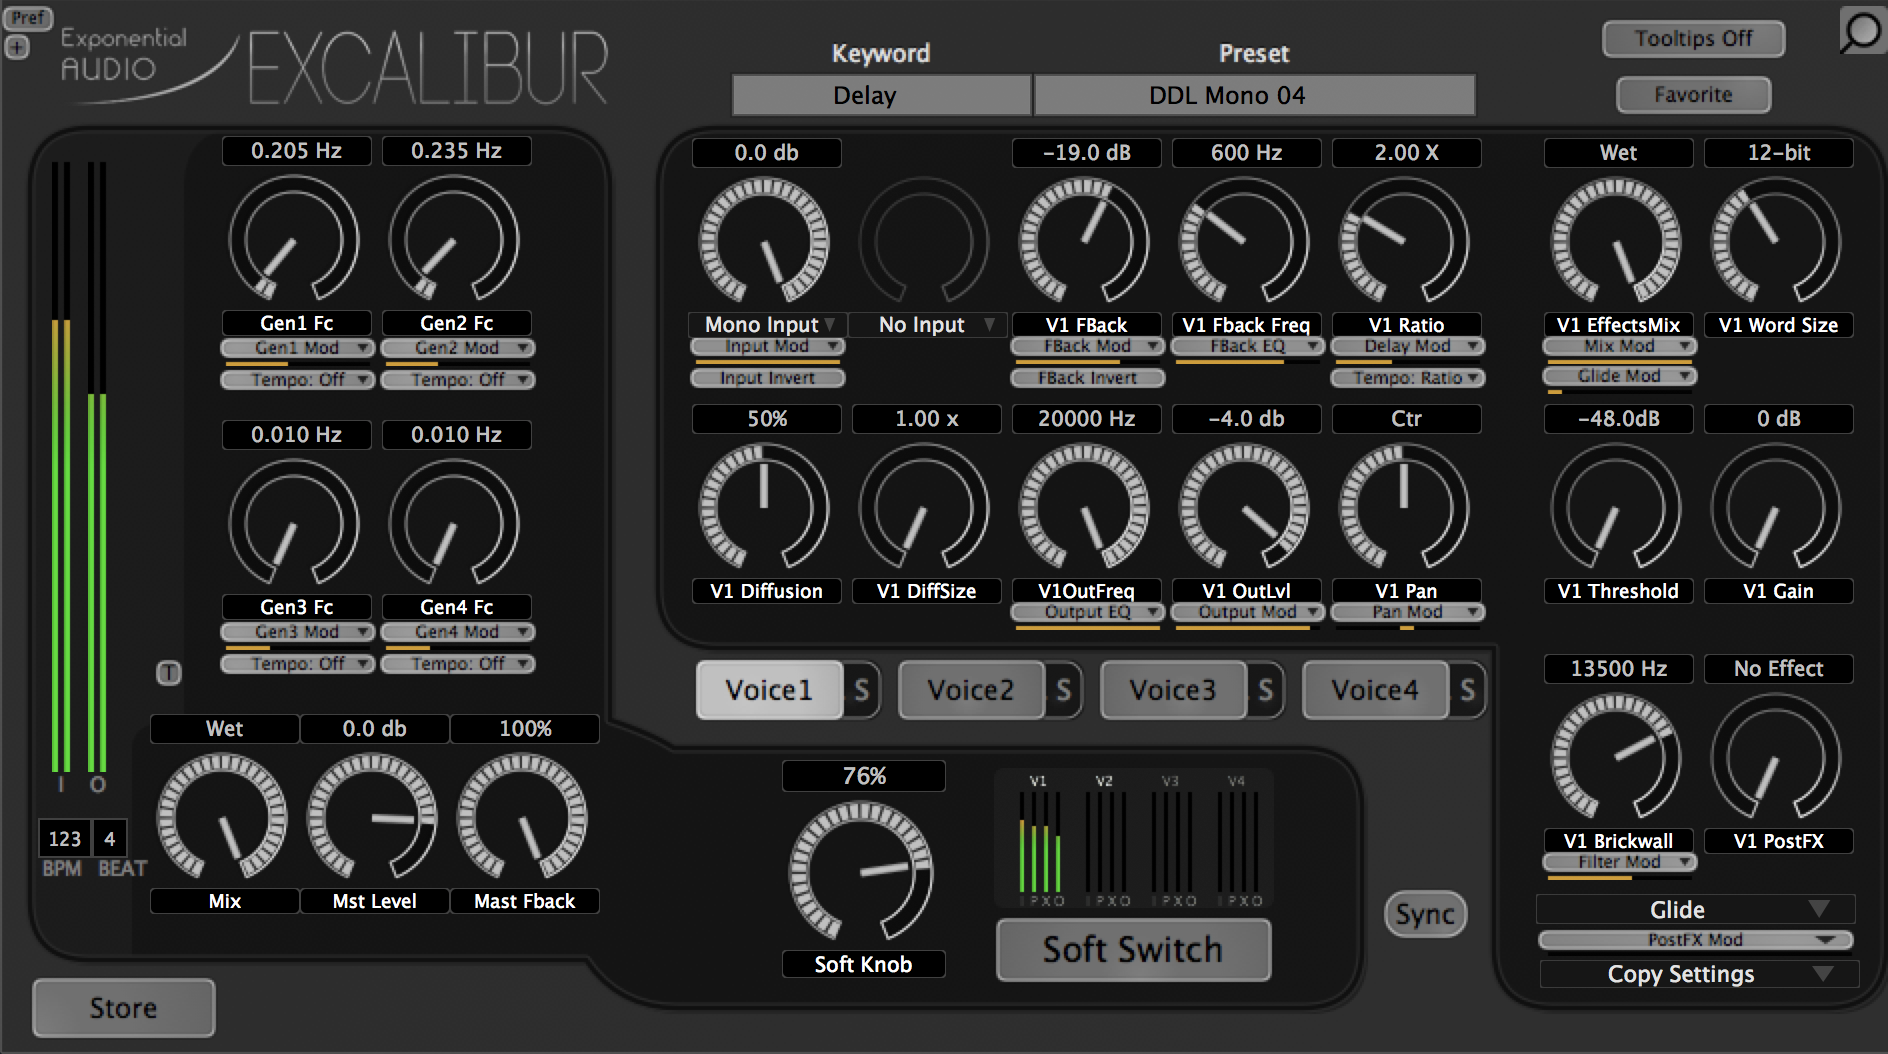This screenshot has height=1054, width=1888.
Task: Click the small T icon near Gen3 Mod
Action: (x=169, y=673)
